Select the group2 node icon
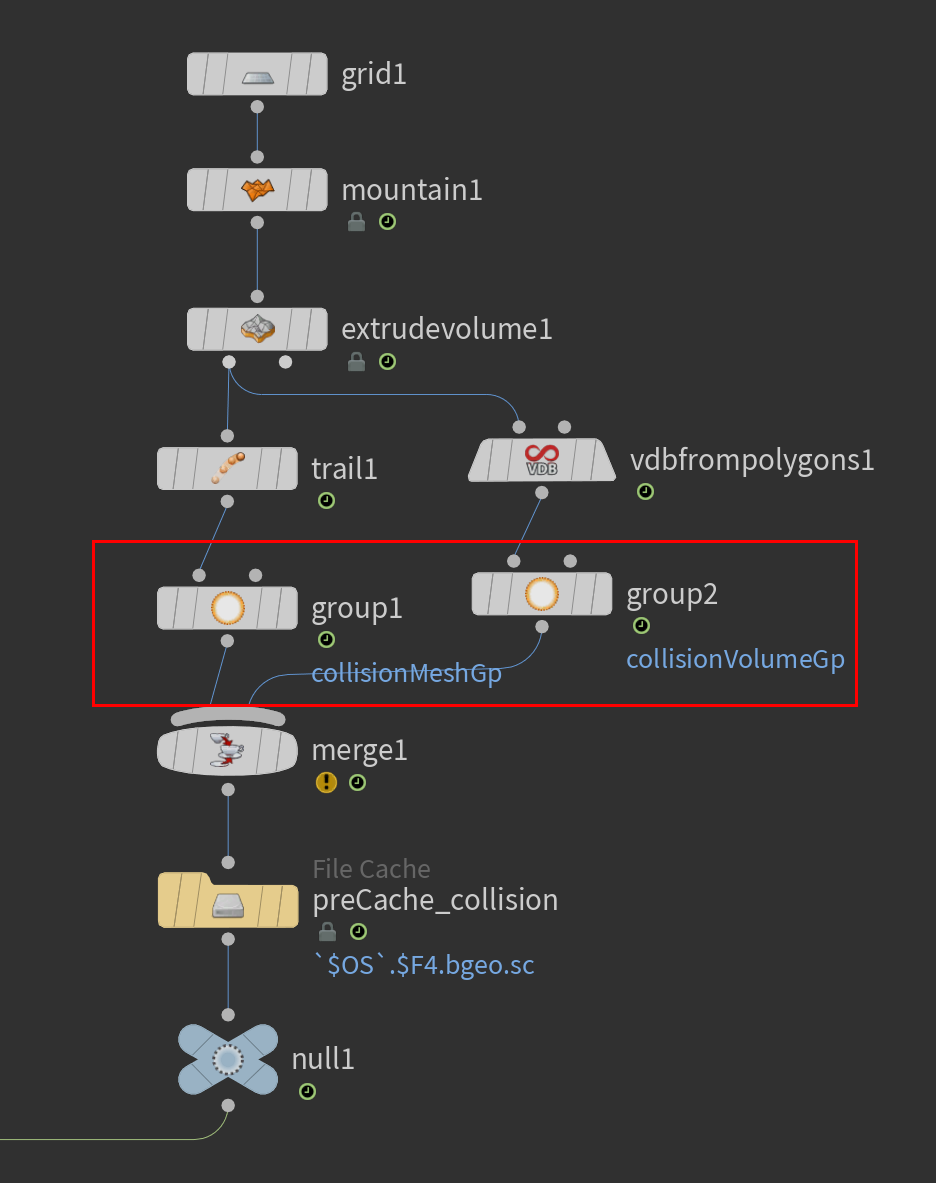Screen dimensions: 936x1183 (542, 594)
